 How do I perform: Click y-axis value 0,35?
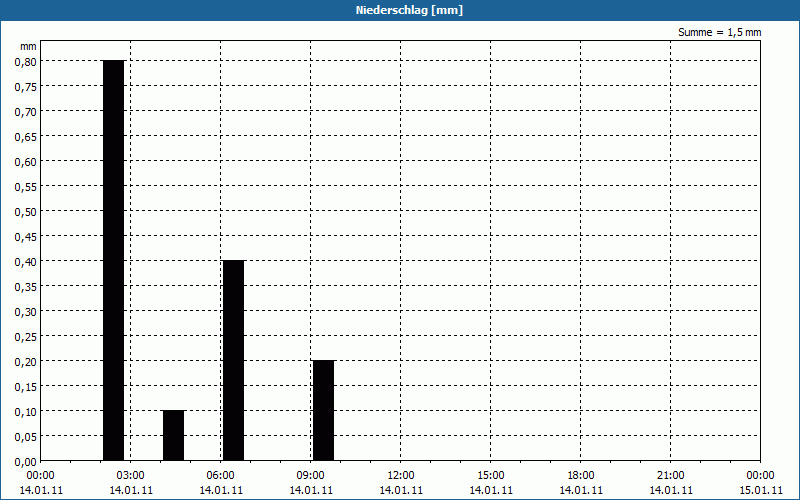(x=26, y=286)
